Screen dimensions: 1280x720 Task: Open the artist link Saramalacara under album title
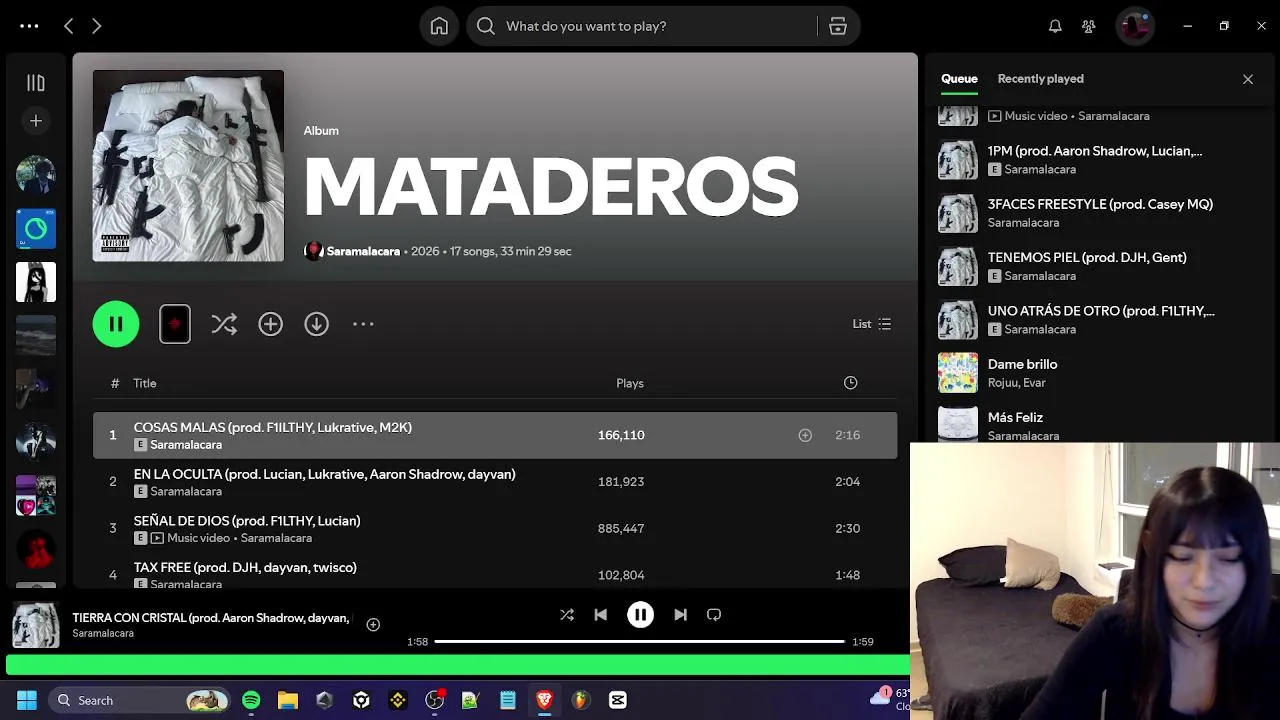pyautogui.click(x=363, y=251)
